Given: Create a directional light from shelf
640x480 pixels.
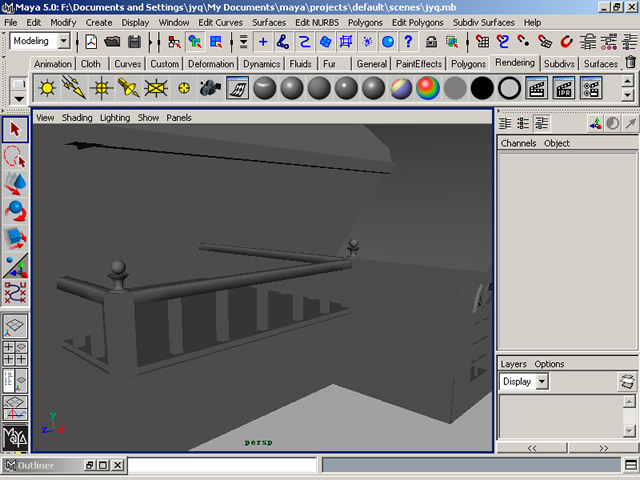Looking at the screenshot, I should click(x=74, y=88).
